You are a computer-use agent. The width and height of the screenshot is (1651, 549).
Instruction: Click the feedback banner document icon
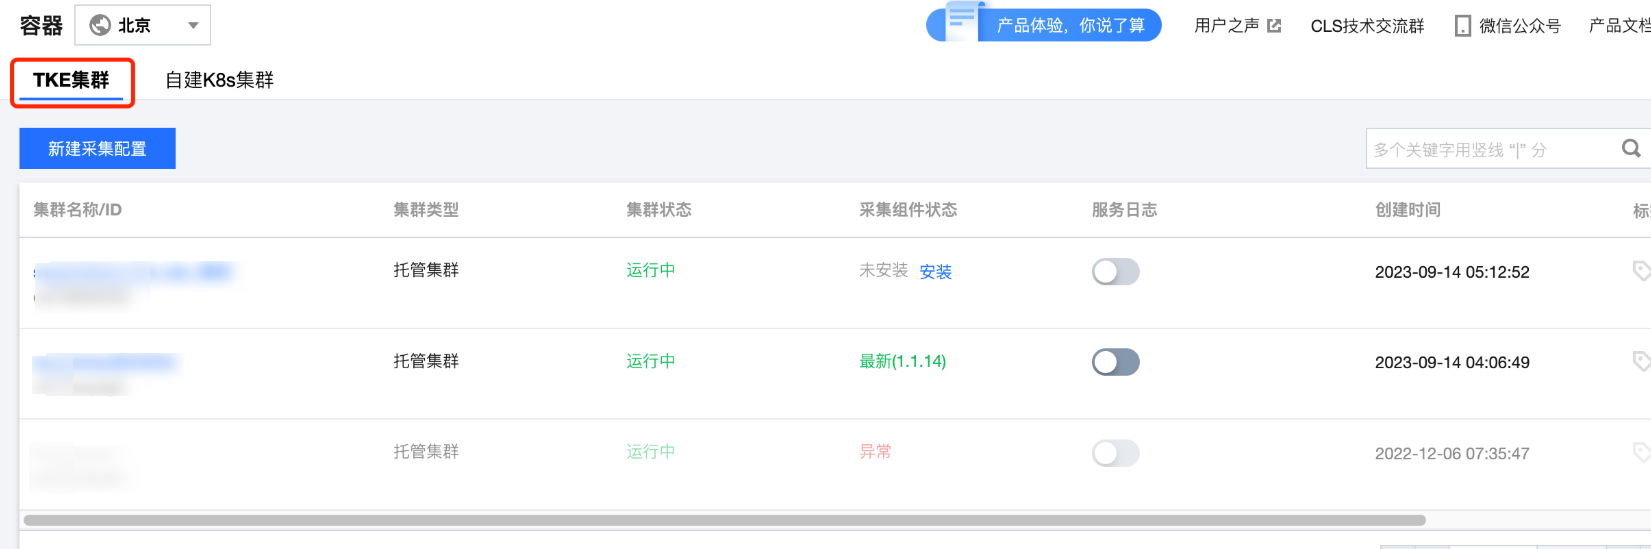coord(961,21)
